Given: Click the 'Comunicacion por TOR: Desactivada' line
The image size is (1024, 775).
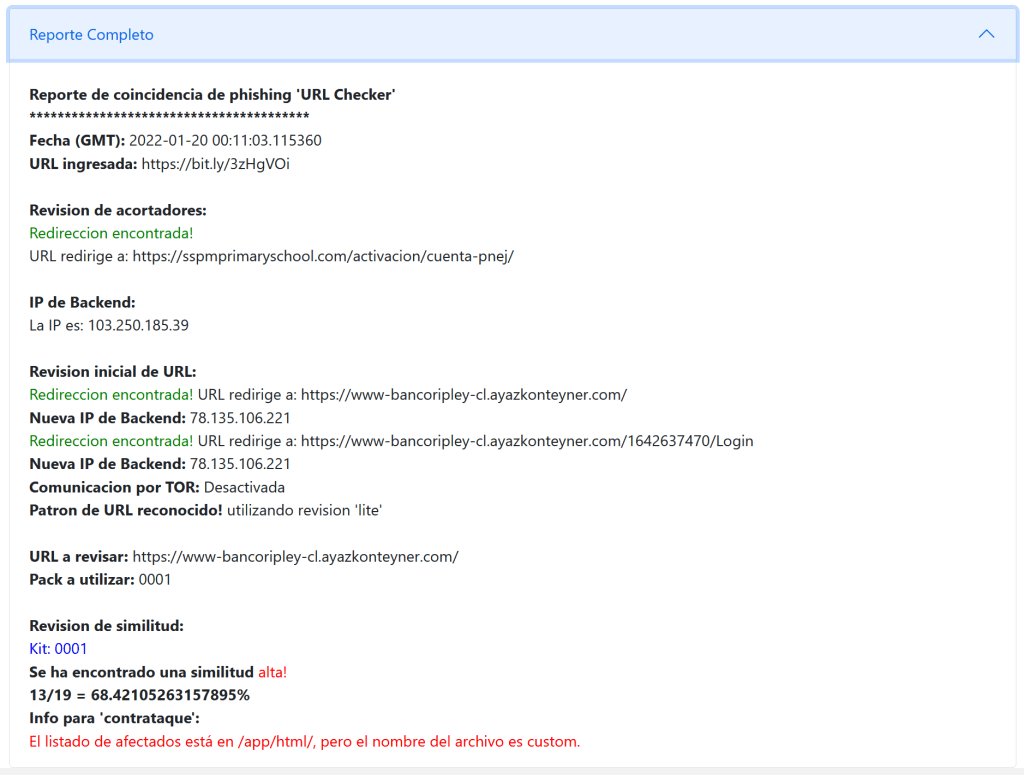Looking at the screenshot, I should tap(157, 487).
